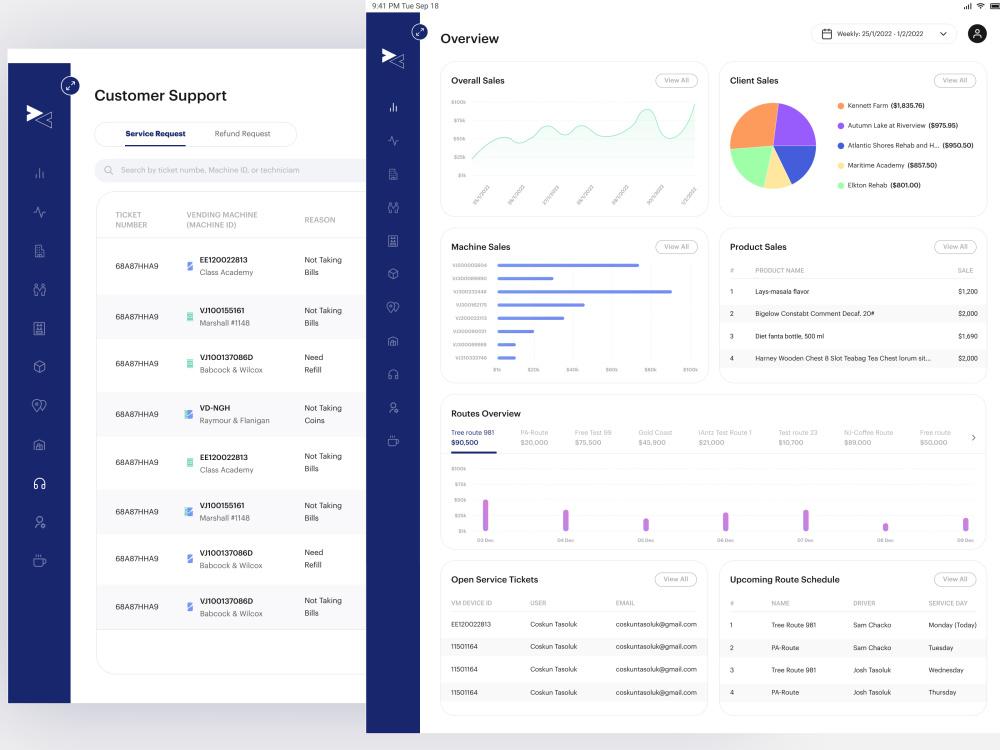Click View All in Overall Sales
The width and height of the screenshot is (1000, 750).
tap(677, 80)
